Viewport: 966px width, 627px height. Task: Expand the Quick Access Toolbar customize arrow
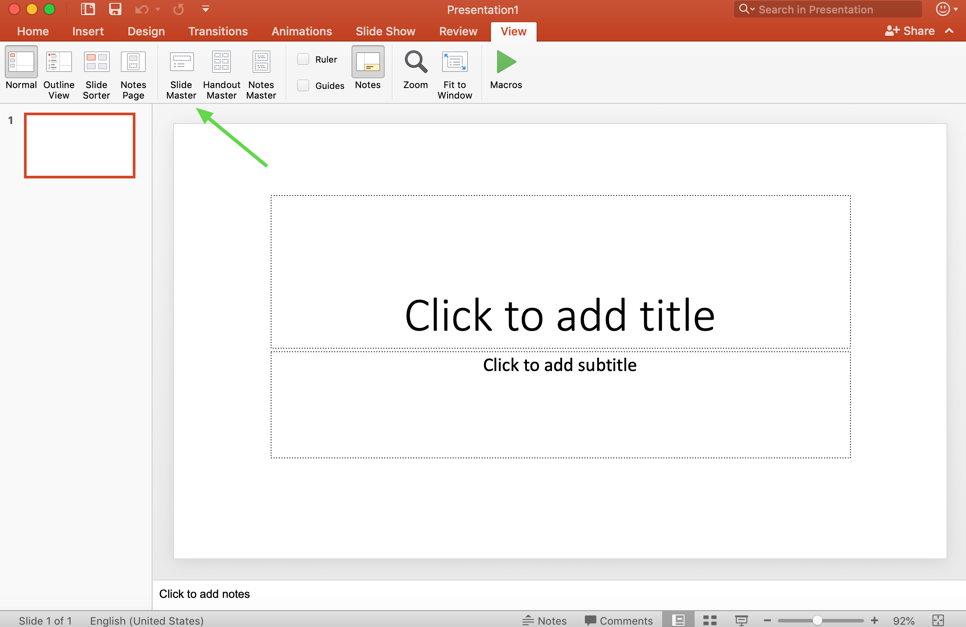pos(206,10)
